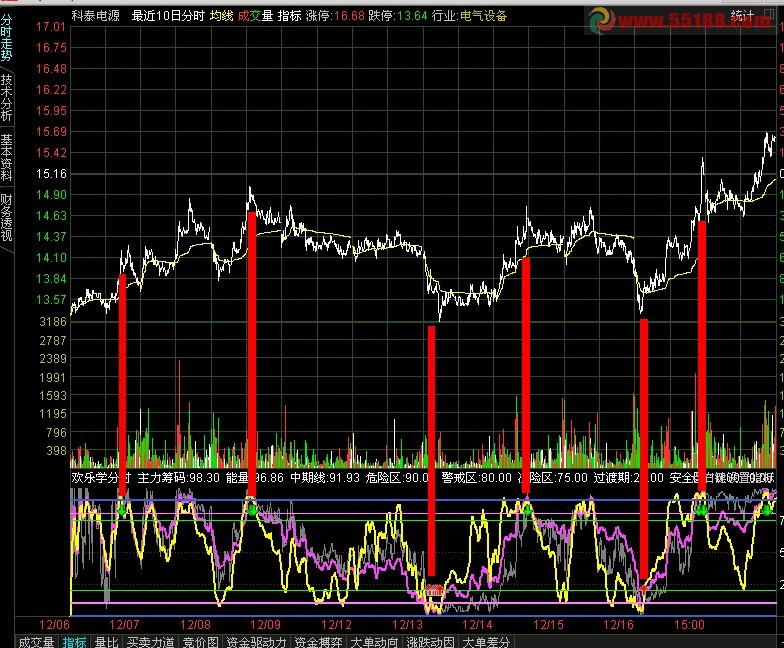This screenshot has height=648, width=784.
Task: Click the 中期线:91.93 indicator value
Action: coord(324,478)
